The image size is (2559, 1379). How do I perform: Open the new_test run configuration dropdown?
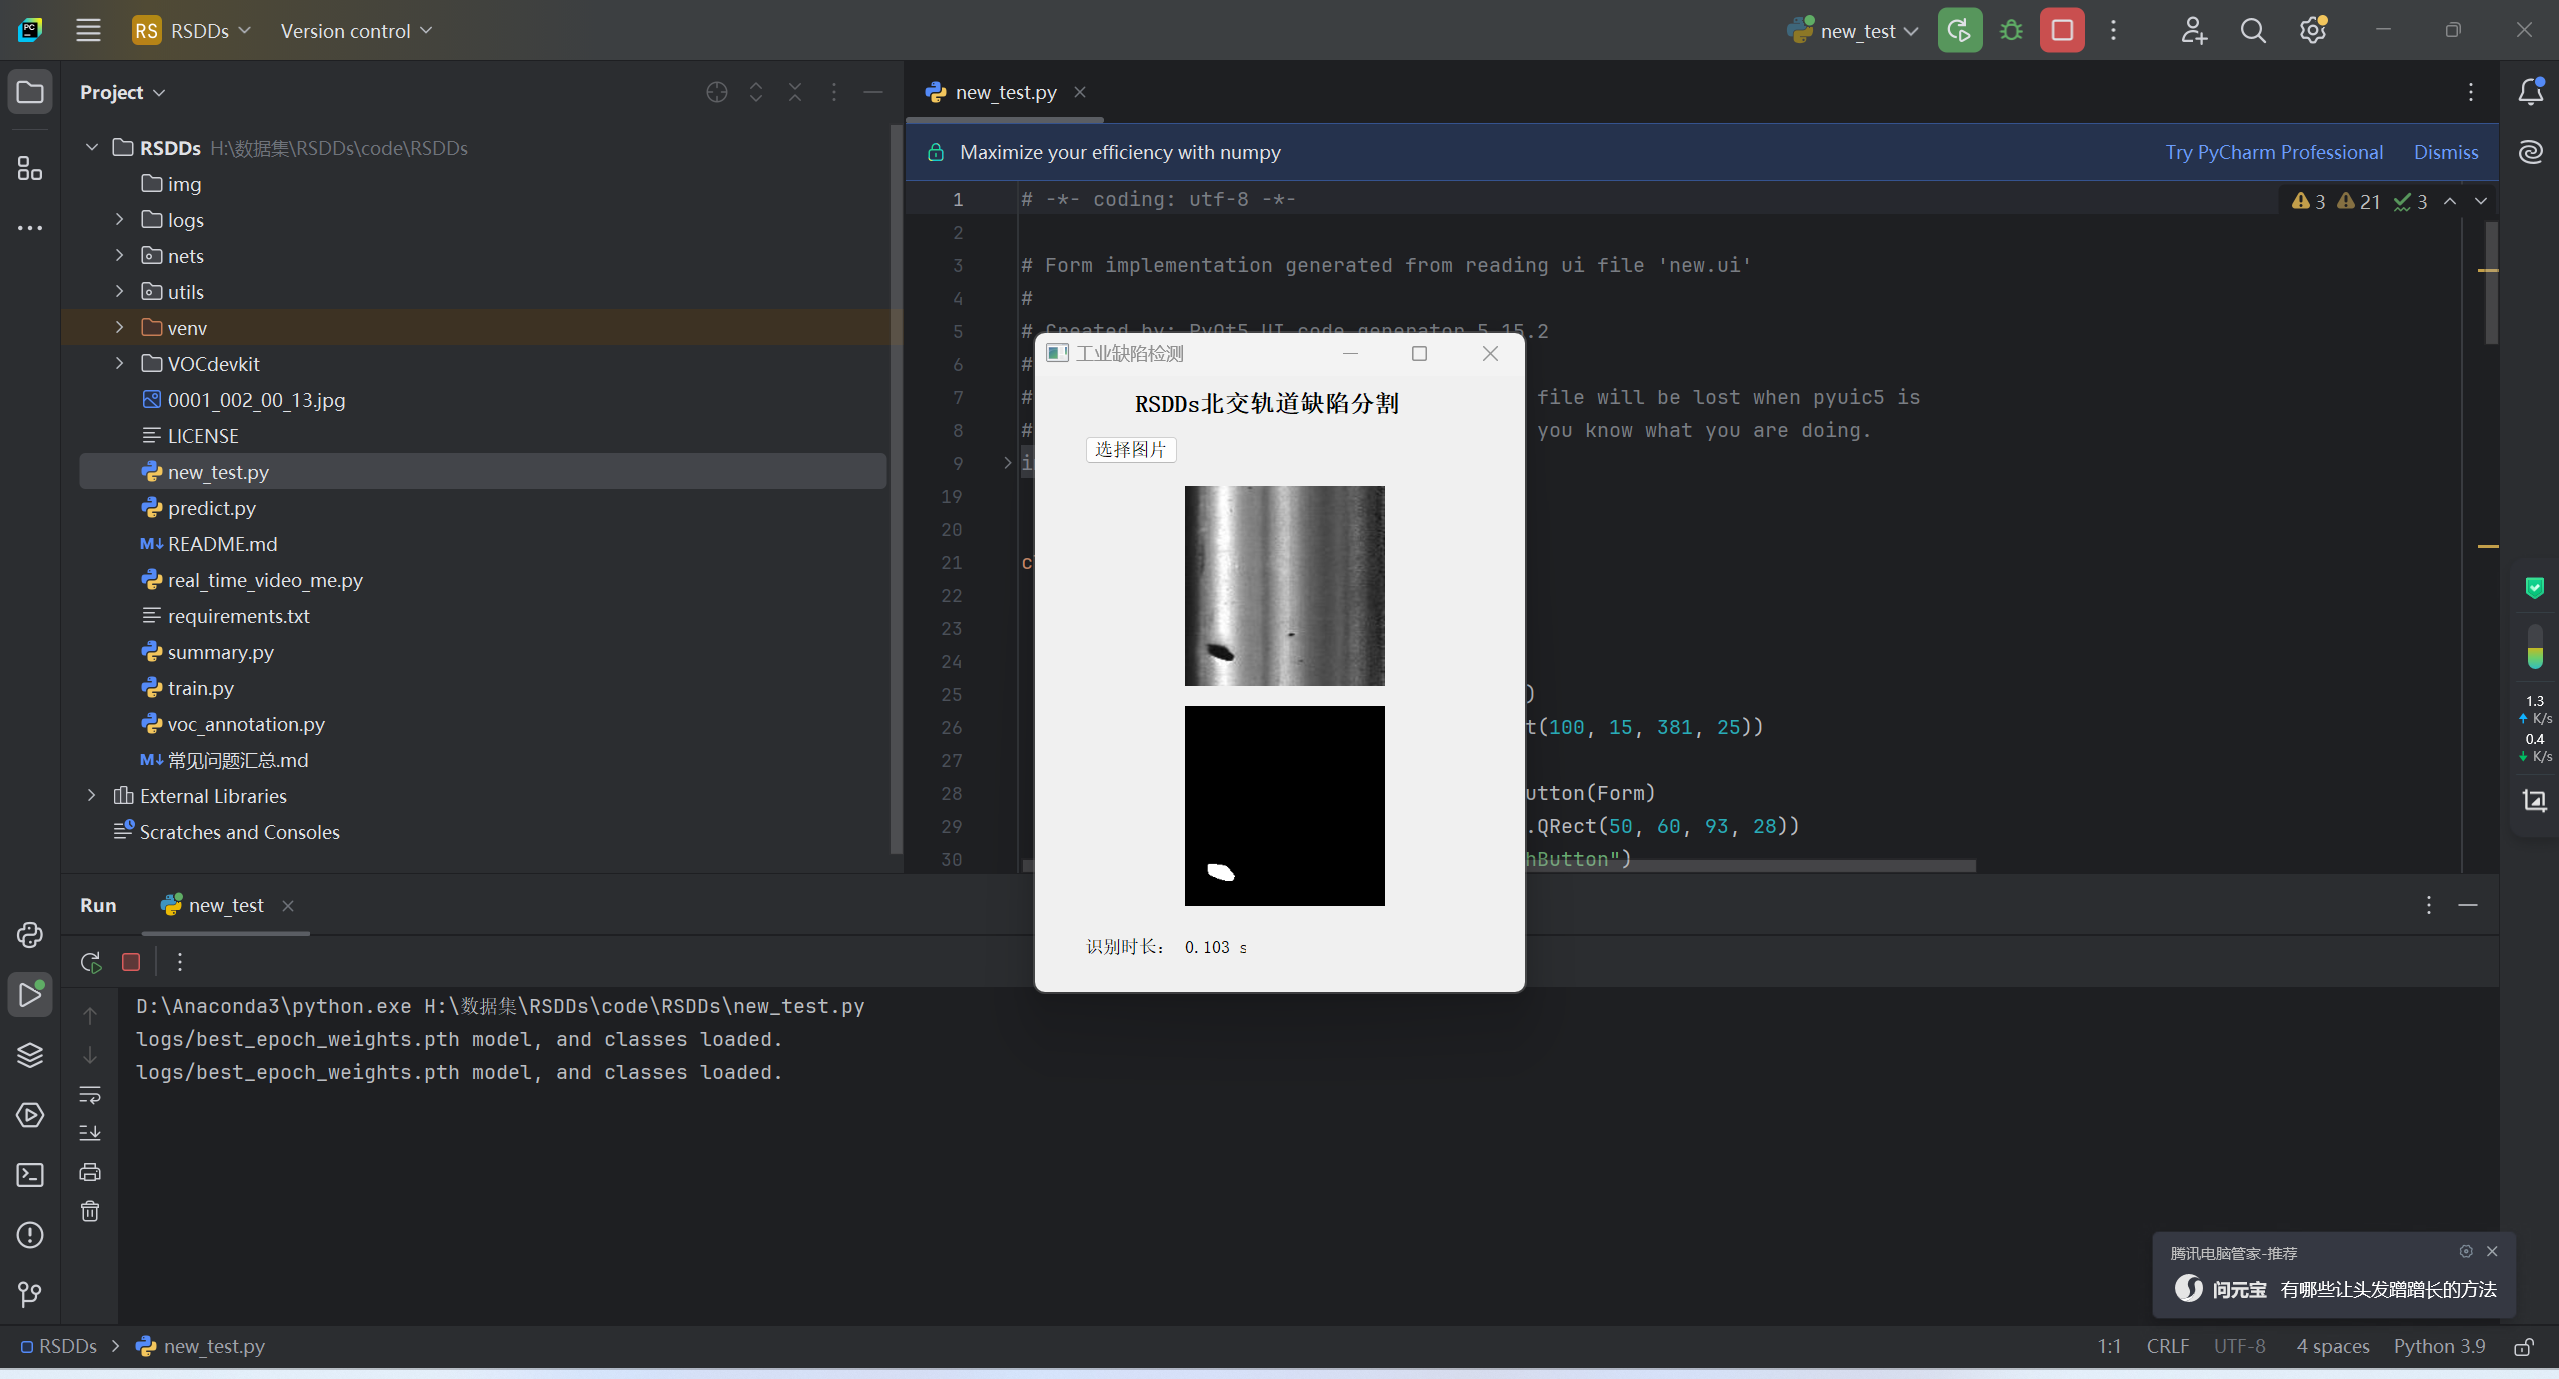coord(1856,31)
